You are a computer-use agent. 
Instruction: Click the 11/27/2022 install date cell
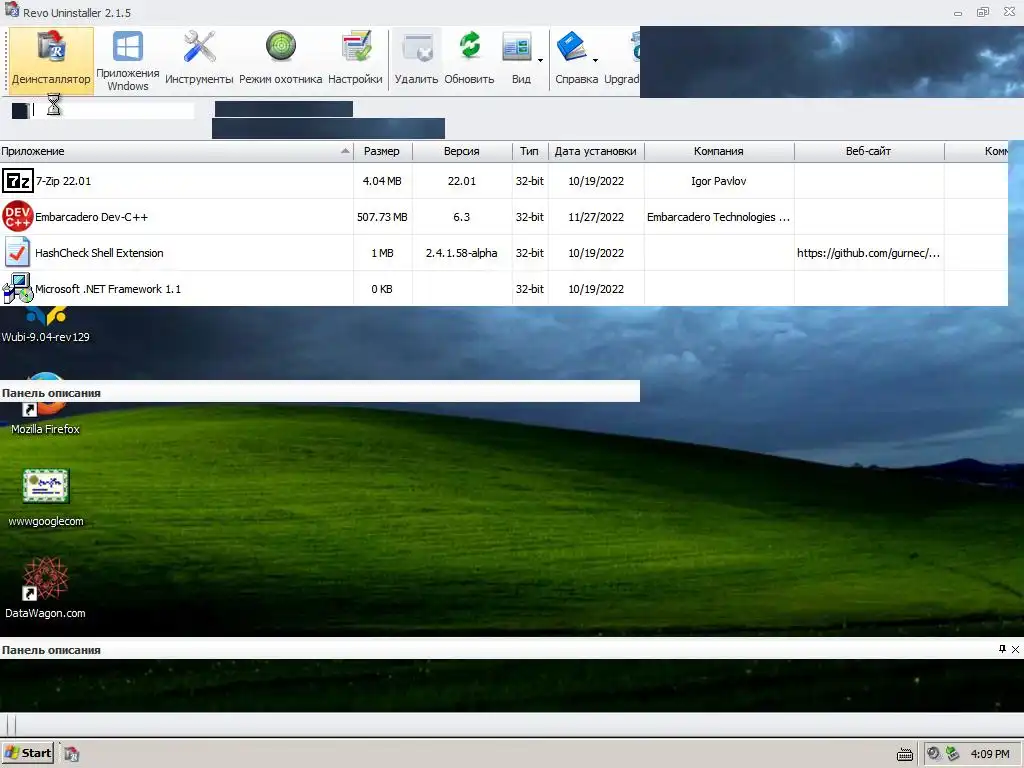(596, 217)
